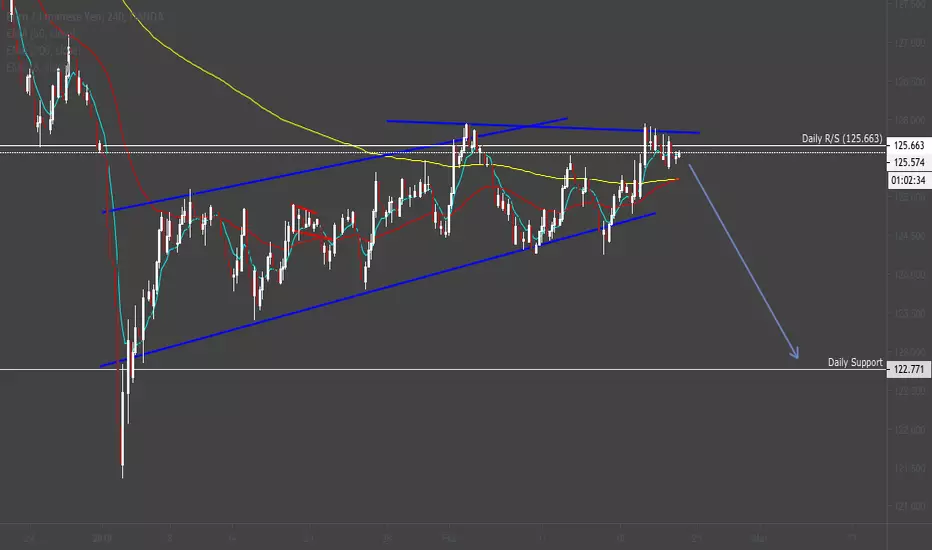The image size is (932, 550).
Task: Click the Feb label on time axis
Action: point(449,539)
